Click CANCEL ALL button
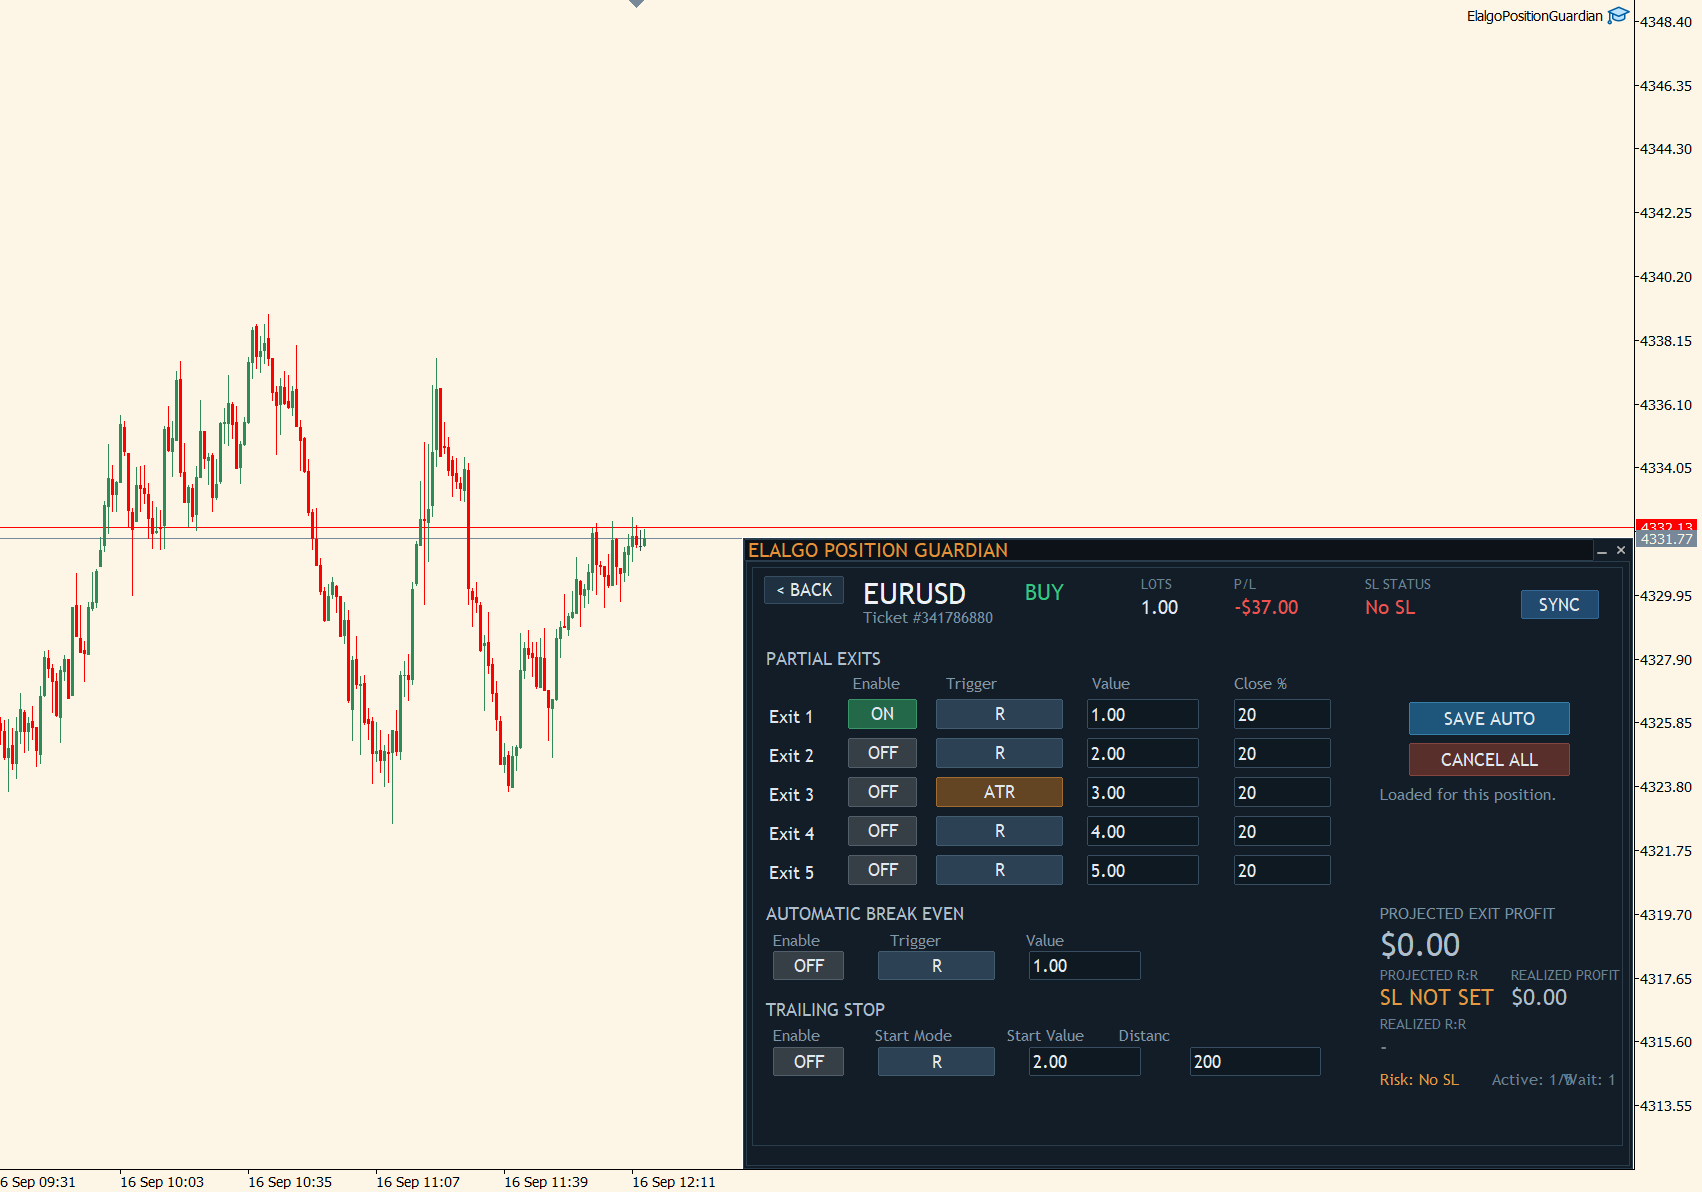Image resolution: width=1702 pixels, height=1192 pixels. click(x=1489, y=760)
